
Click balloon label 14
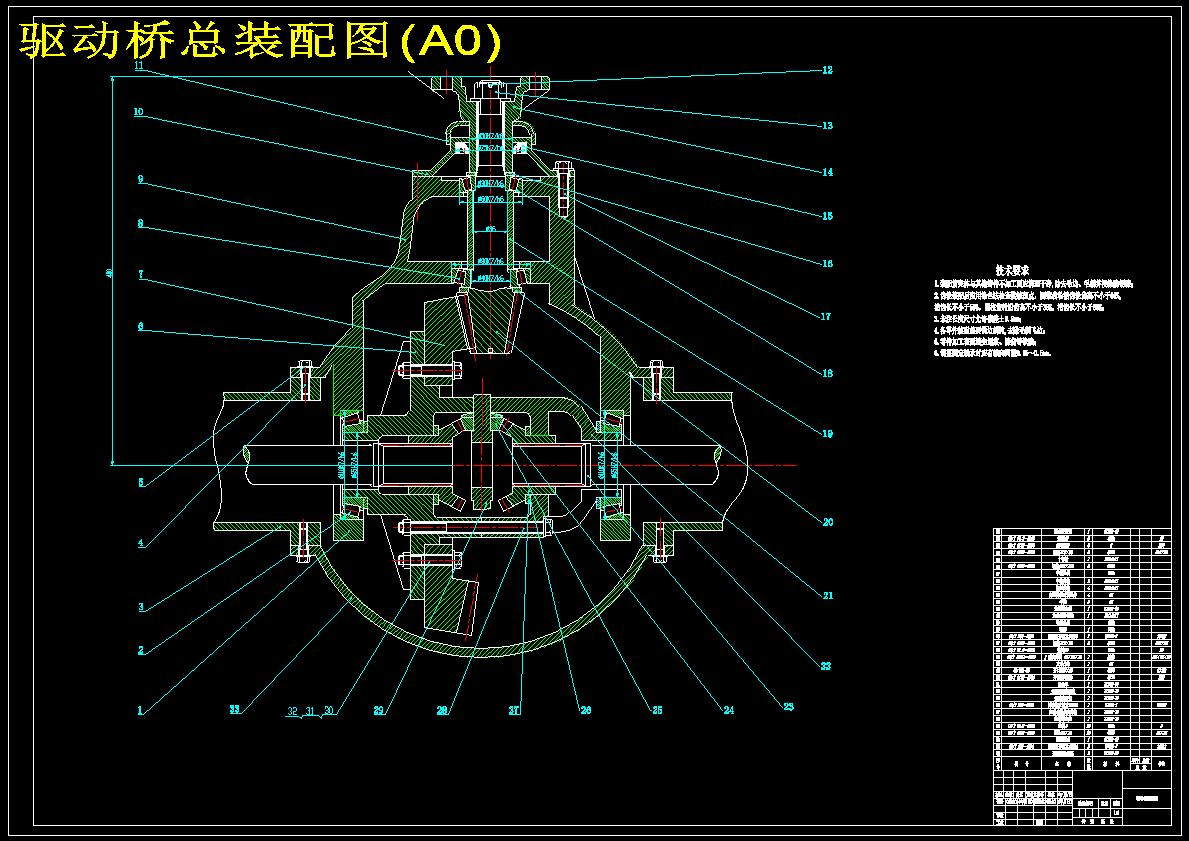coord(827,172)
